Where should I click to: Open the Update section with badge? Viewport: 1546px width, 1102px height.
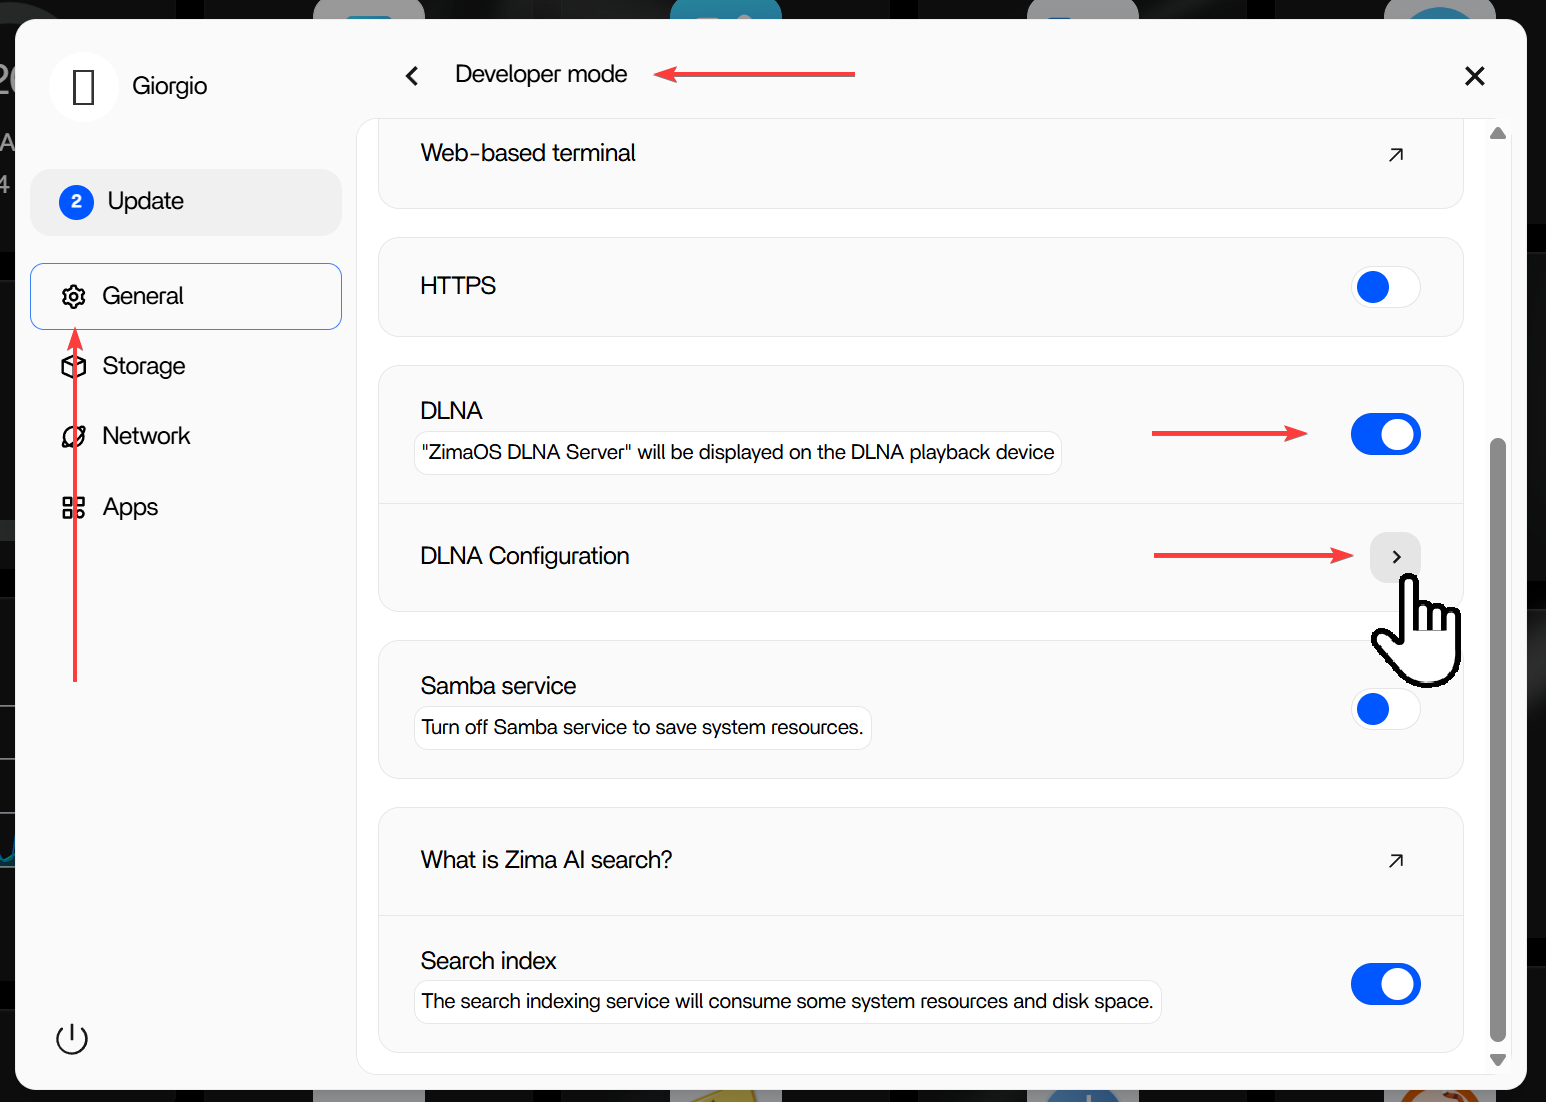[x=186, y=202]
